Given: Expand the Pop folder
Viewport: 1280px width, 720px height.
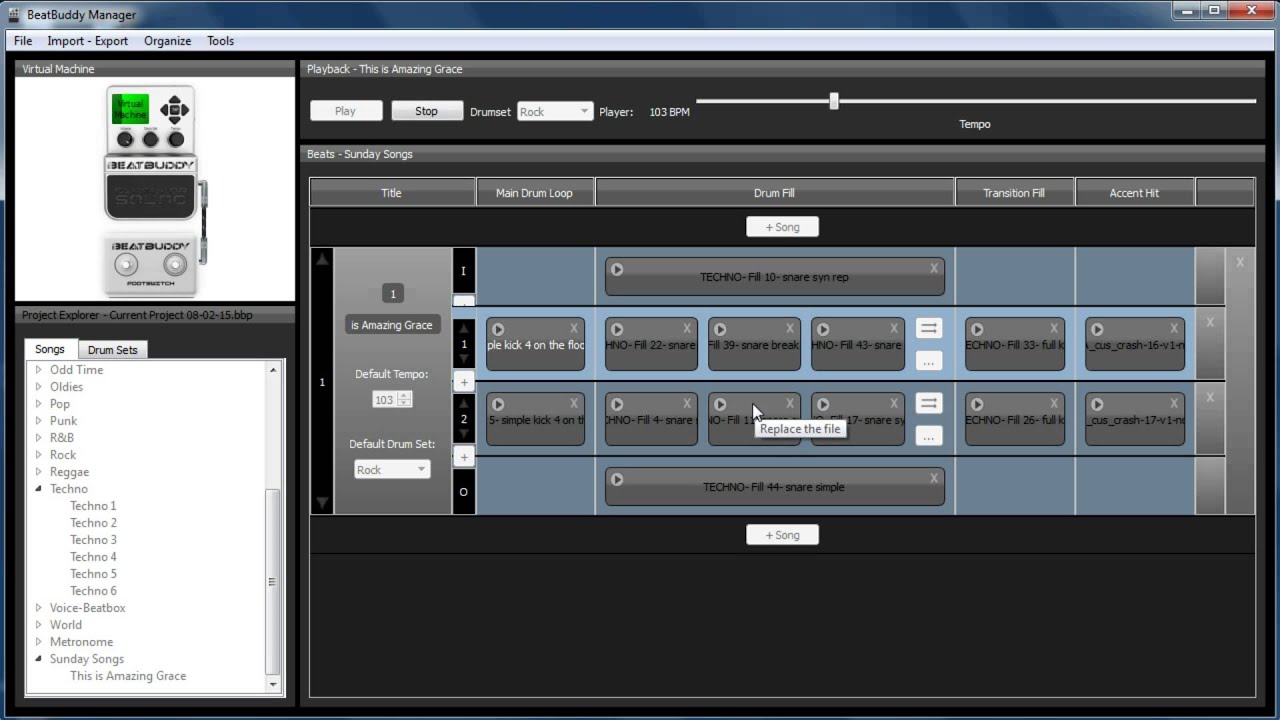Looking at the screenshot, I should click(39, 404).
